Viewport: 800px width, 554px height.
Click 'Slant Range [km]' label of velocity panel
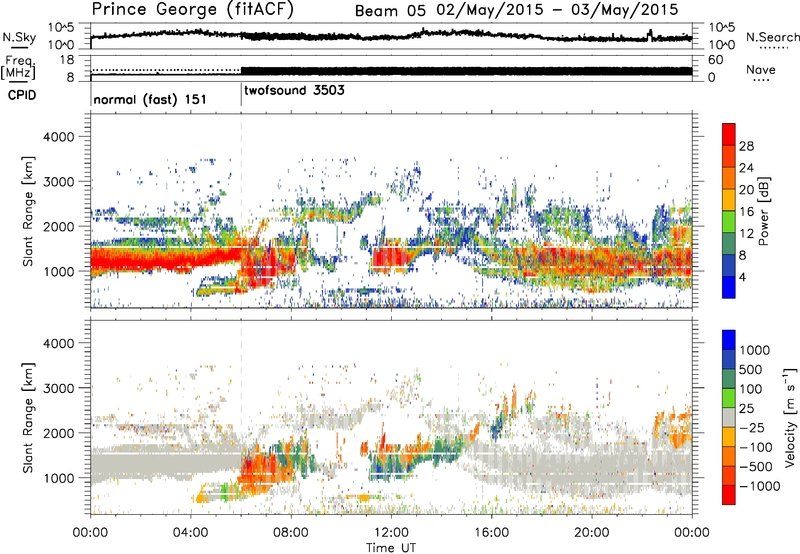tap(28, 418)
